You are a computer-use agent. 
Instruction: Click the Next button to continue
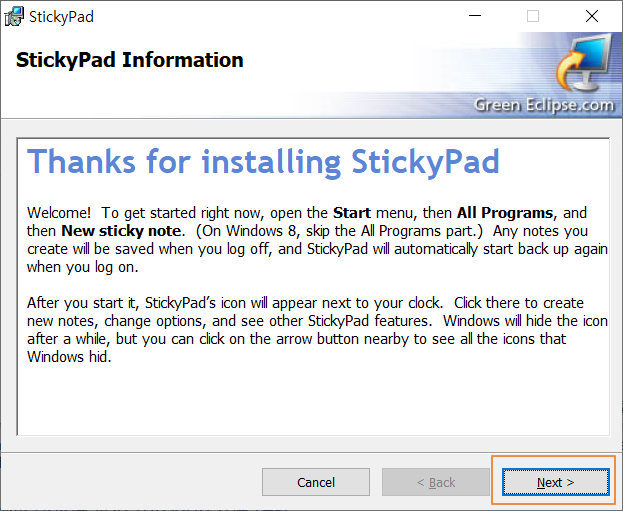pos(555,482)
